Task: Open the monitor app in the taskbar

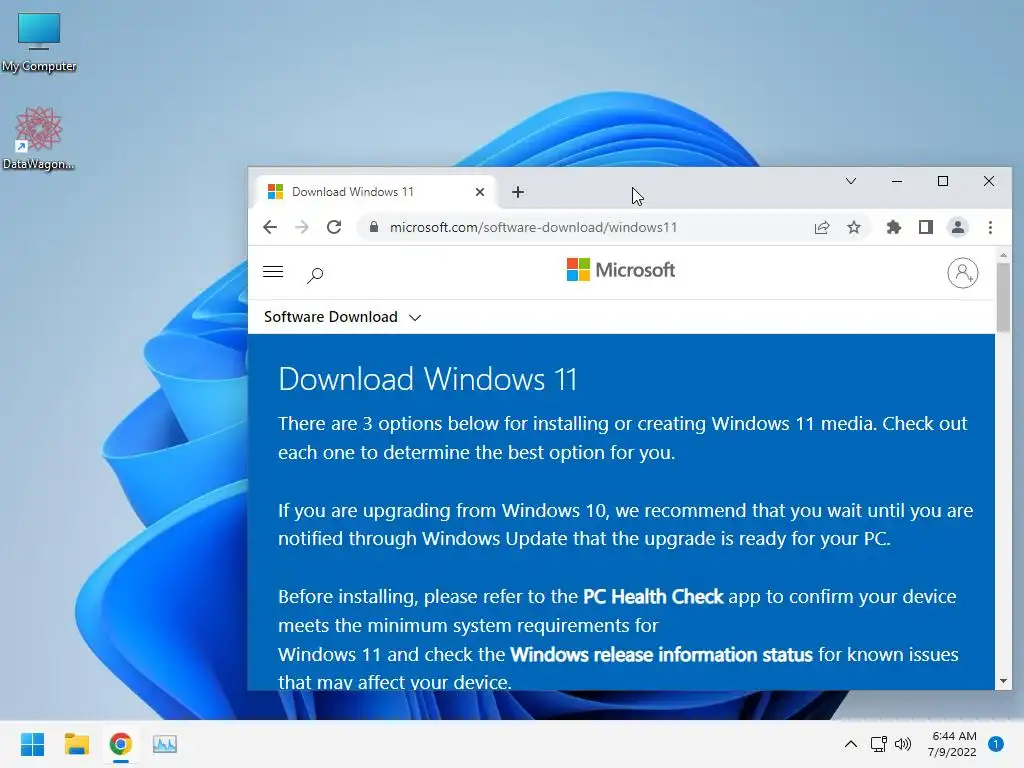Action: (165, 744)
